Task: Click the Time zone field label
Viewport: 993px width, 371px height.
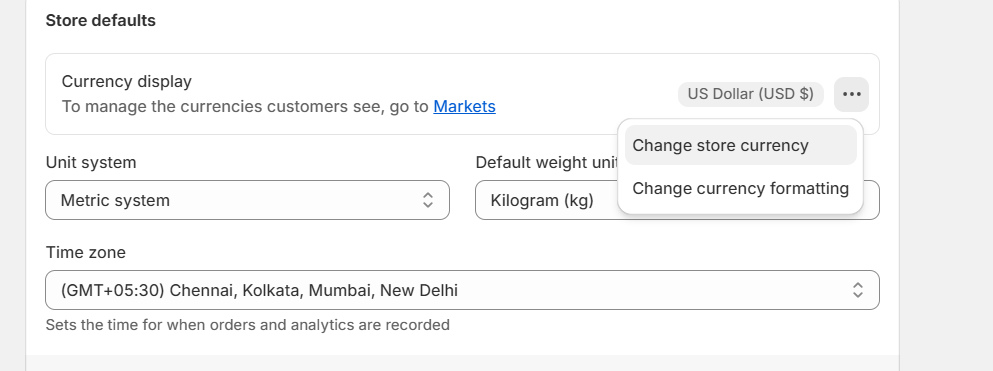Action: click(85, 253)
